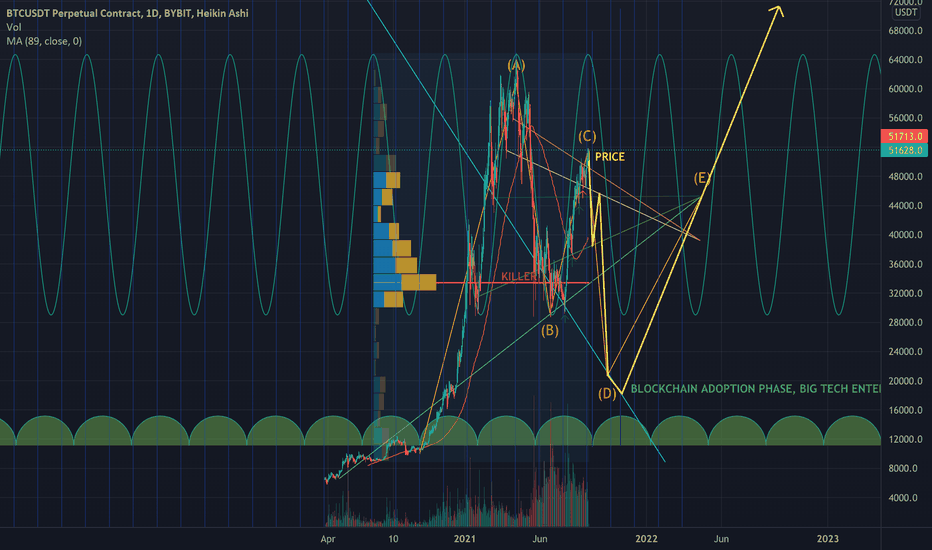Select the Vol indicator label
Image resolution: width=932 pixels, height=550 pixels.
click(x=14, y=27)
